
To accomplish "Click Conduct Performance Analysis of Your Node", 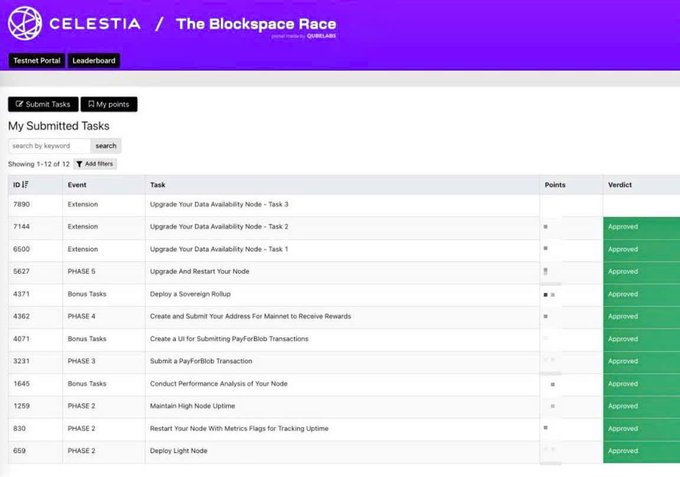I will pyautogui.click(x=219, y=384).
